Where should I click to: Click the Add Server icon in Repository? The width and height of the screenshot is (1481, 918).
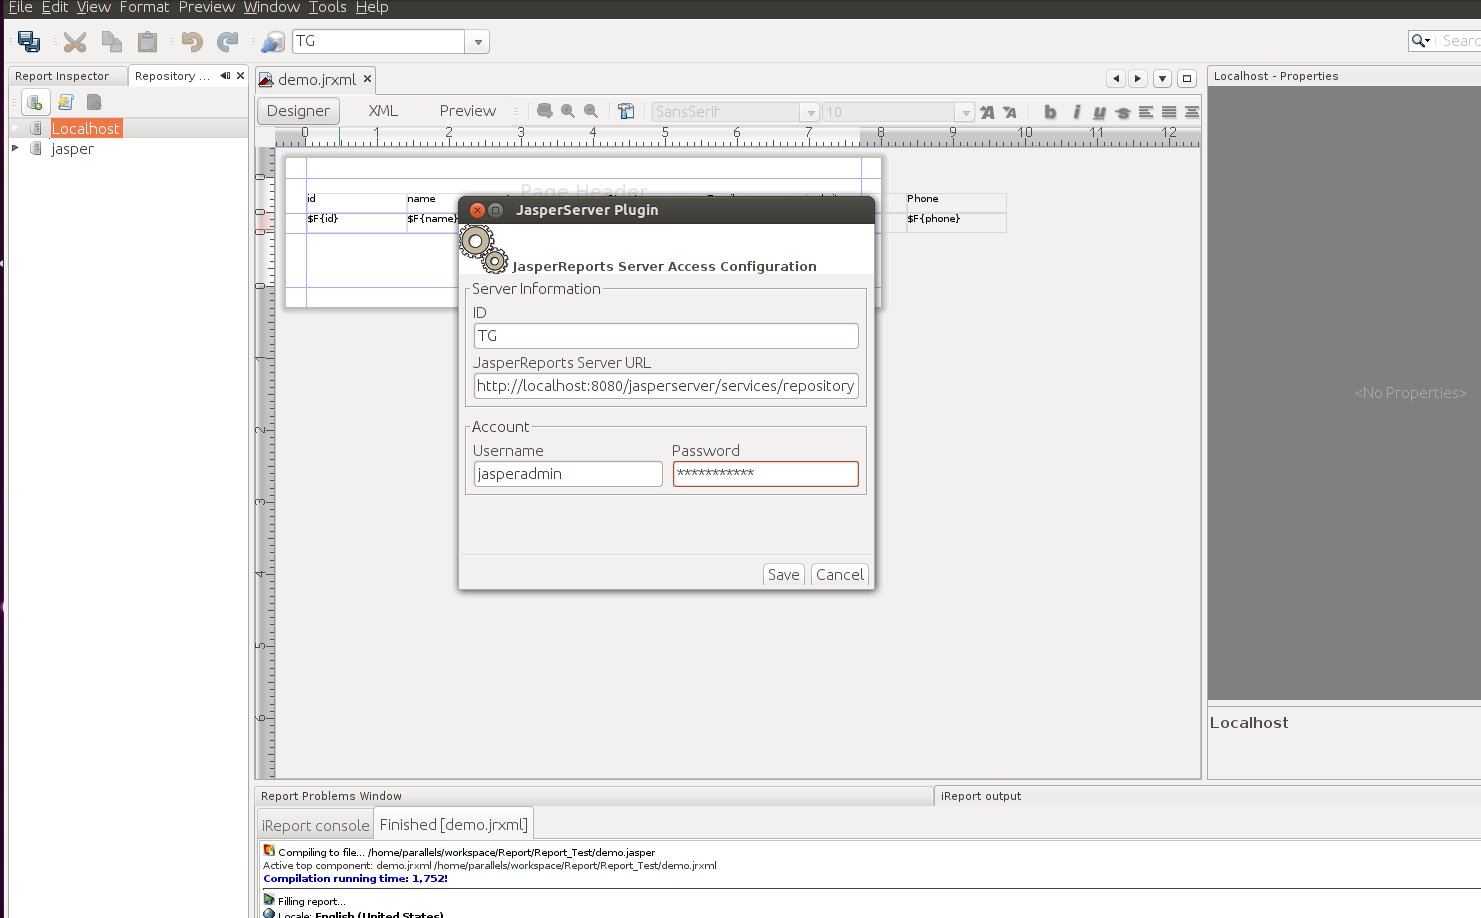tap(35, 102)
